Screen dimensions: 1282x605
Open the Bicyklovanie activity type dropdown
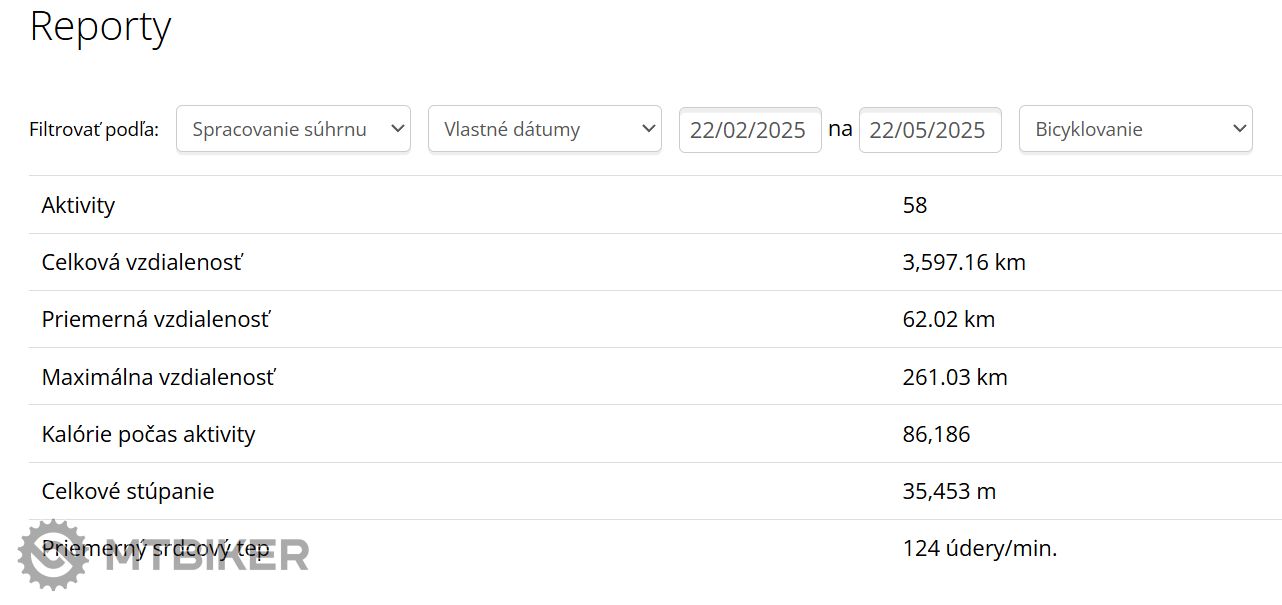pos(1135,129)
